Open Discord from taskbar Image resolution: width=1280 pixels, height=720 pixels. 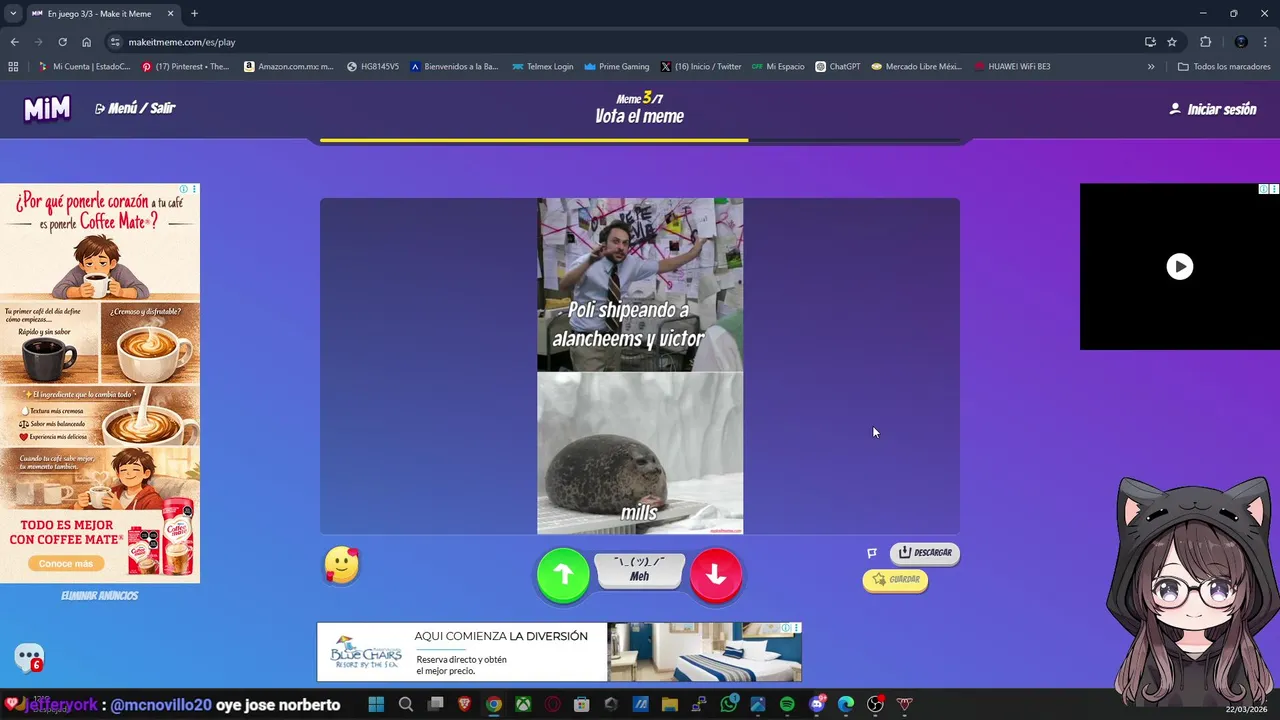click(x=817, y=705)
